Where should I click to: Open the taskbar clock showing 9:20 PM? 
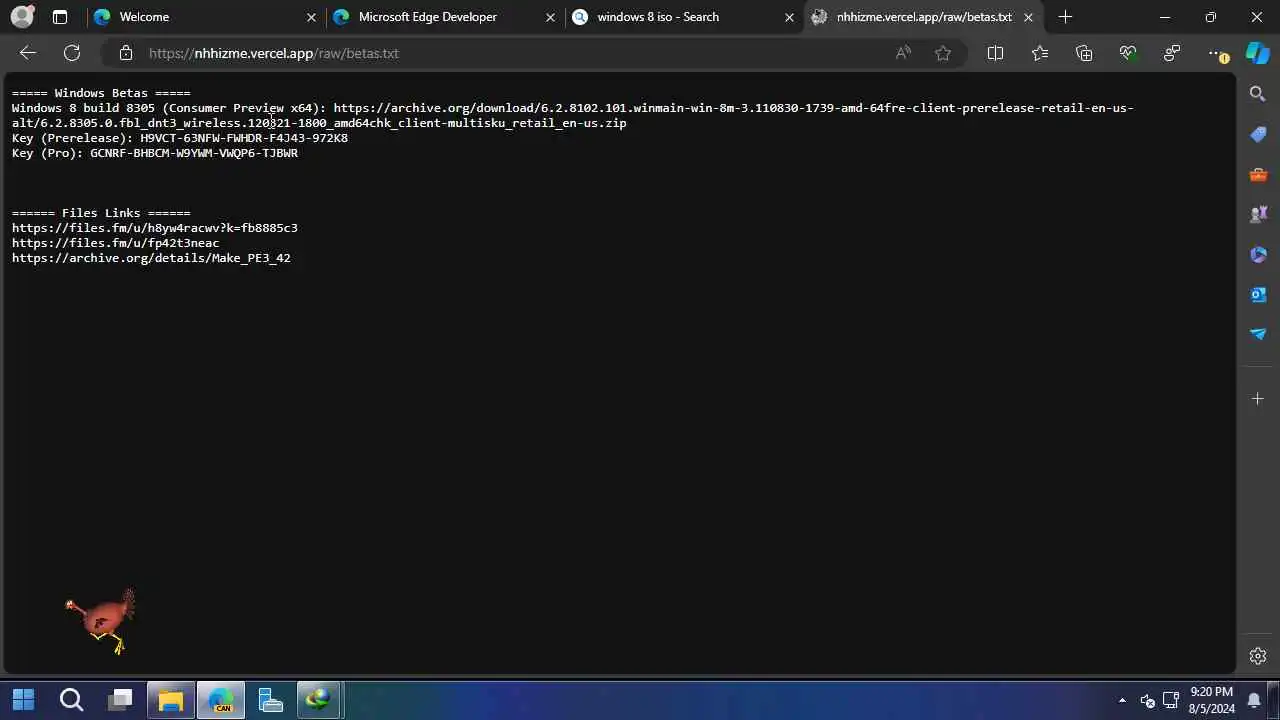click(1211, 700)
